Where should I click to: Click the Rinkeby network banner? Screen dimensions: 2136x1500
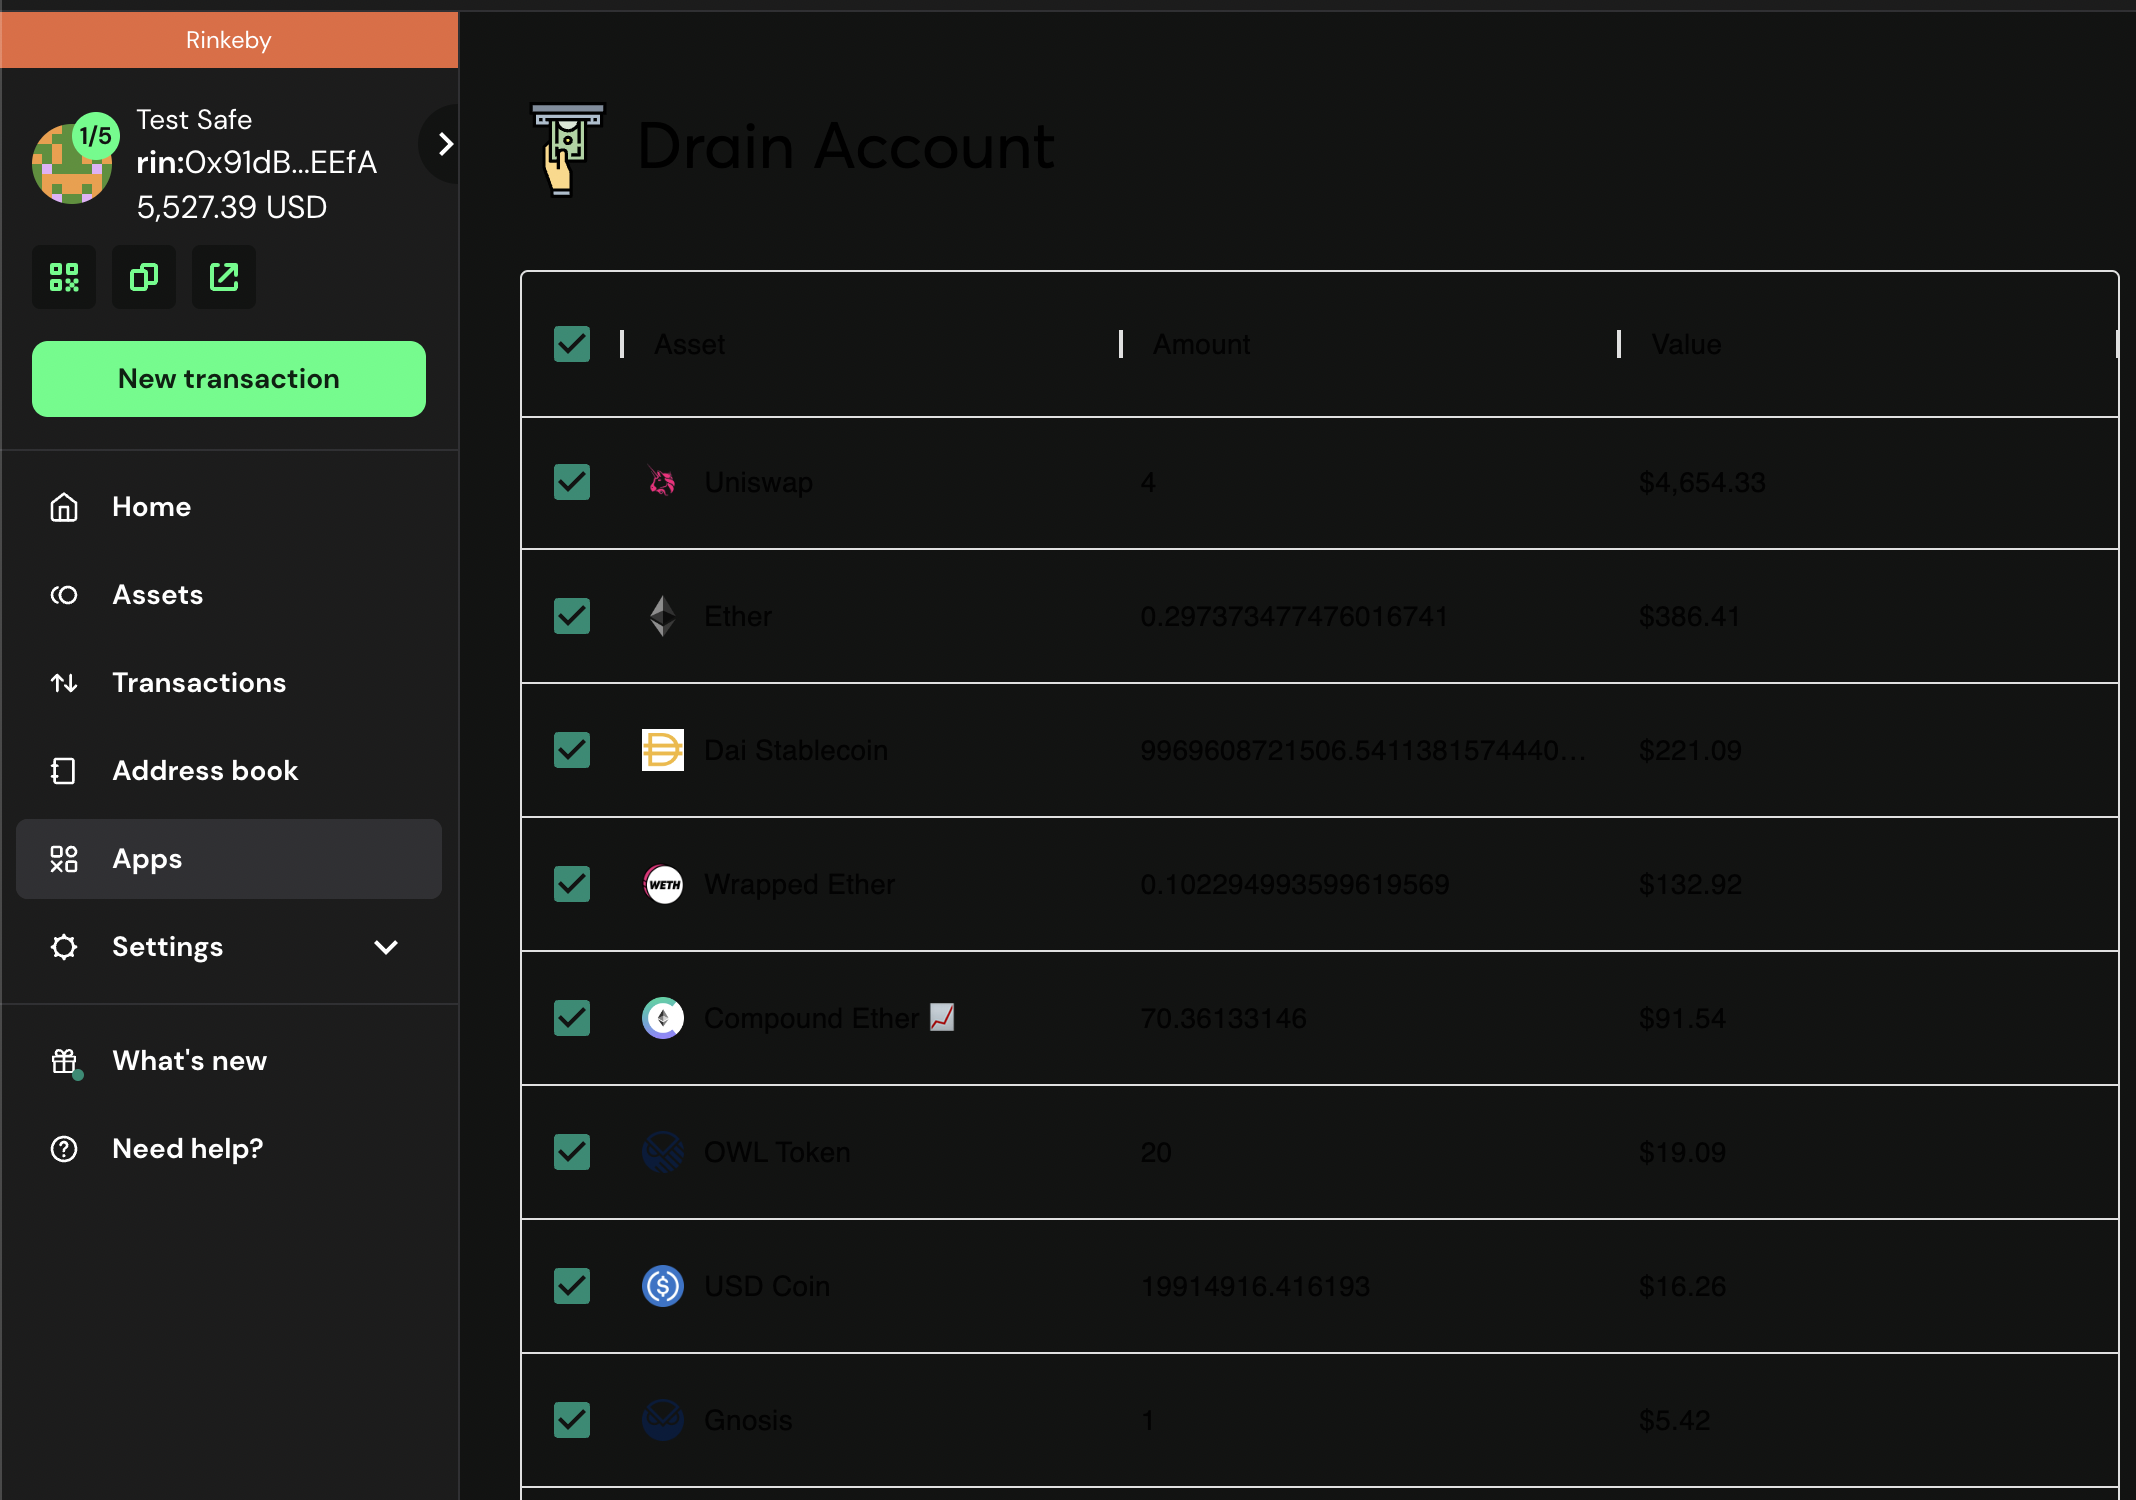[x=228, y=40]
